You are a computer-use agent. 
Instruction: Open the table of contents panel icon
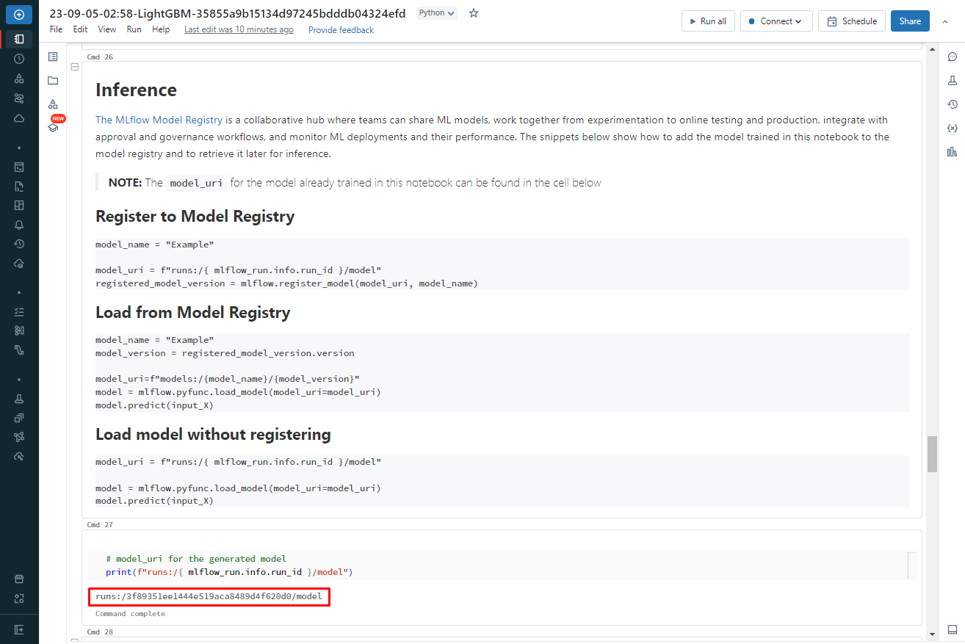53,57
